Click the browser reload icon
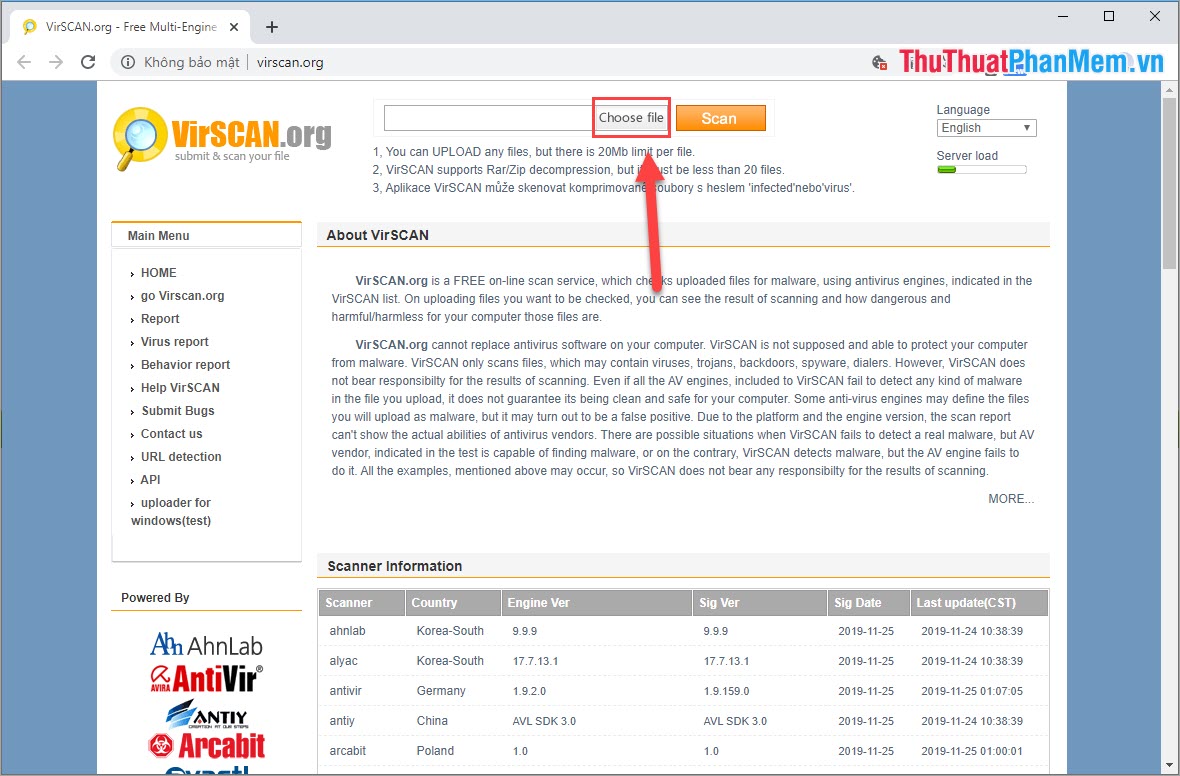 88,61
